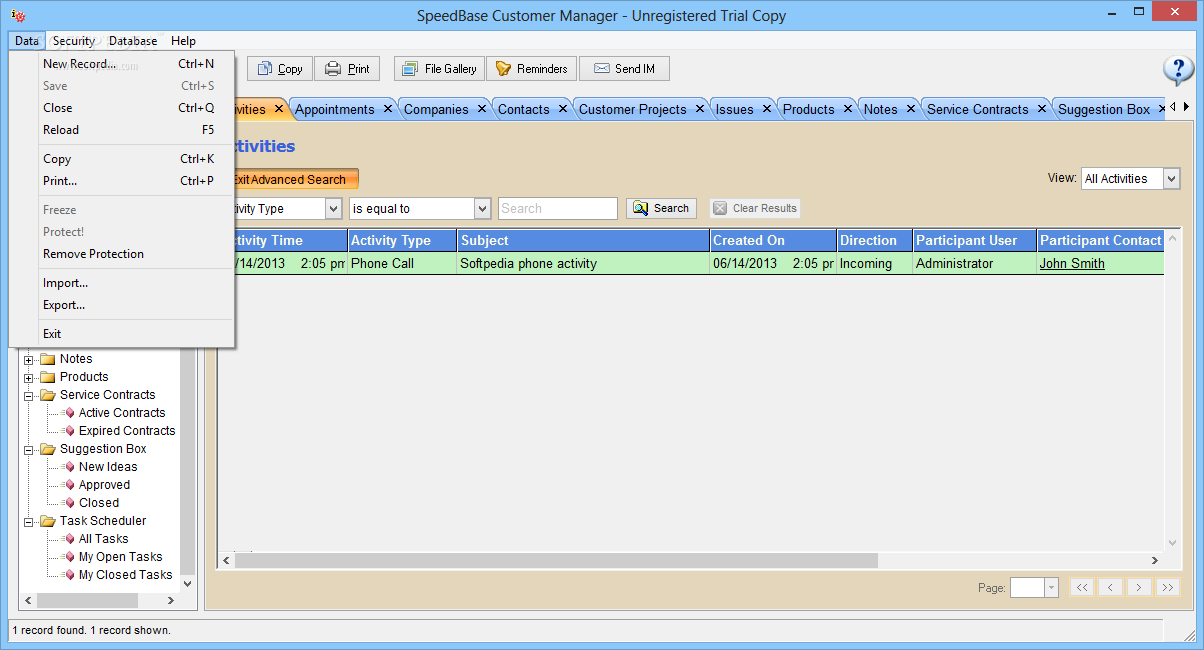The height and width of the screenshot is (650, 1204).
Task: Switch to the Appointments tab
Action: click(x=335, y=110)
